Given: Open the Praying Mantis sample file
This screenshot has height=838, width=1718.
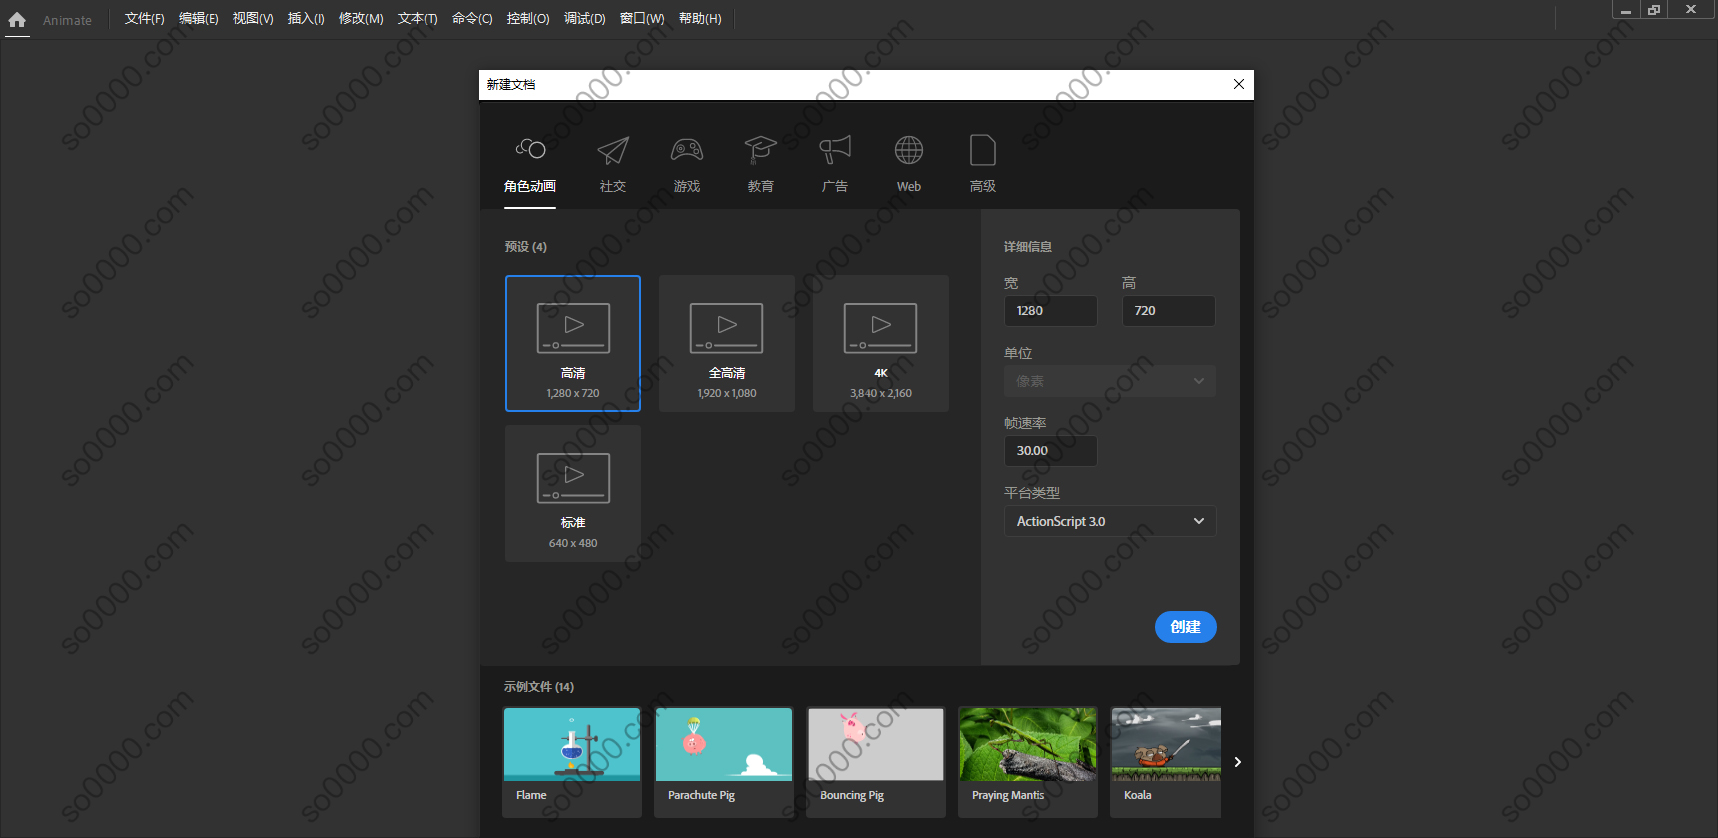Looking at the screenshot, I should (x=1028, y=762).
